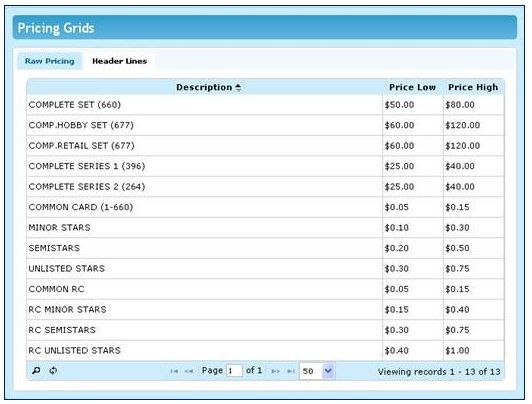
Task: Select the RC UNLISTED STARS row
Action: [x=265, y=350]
